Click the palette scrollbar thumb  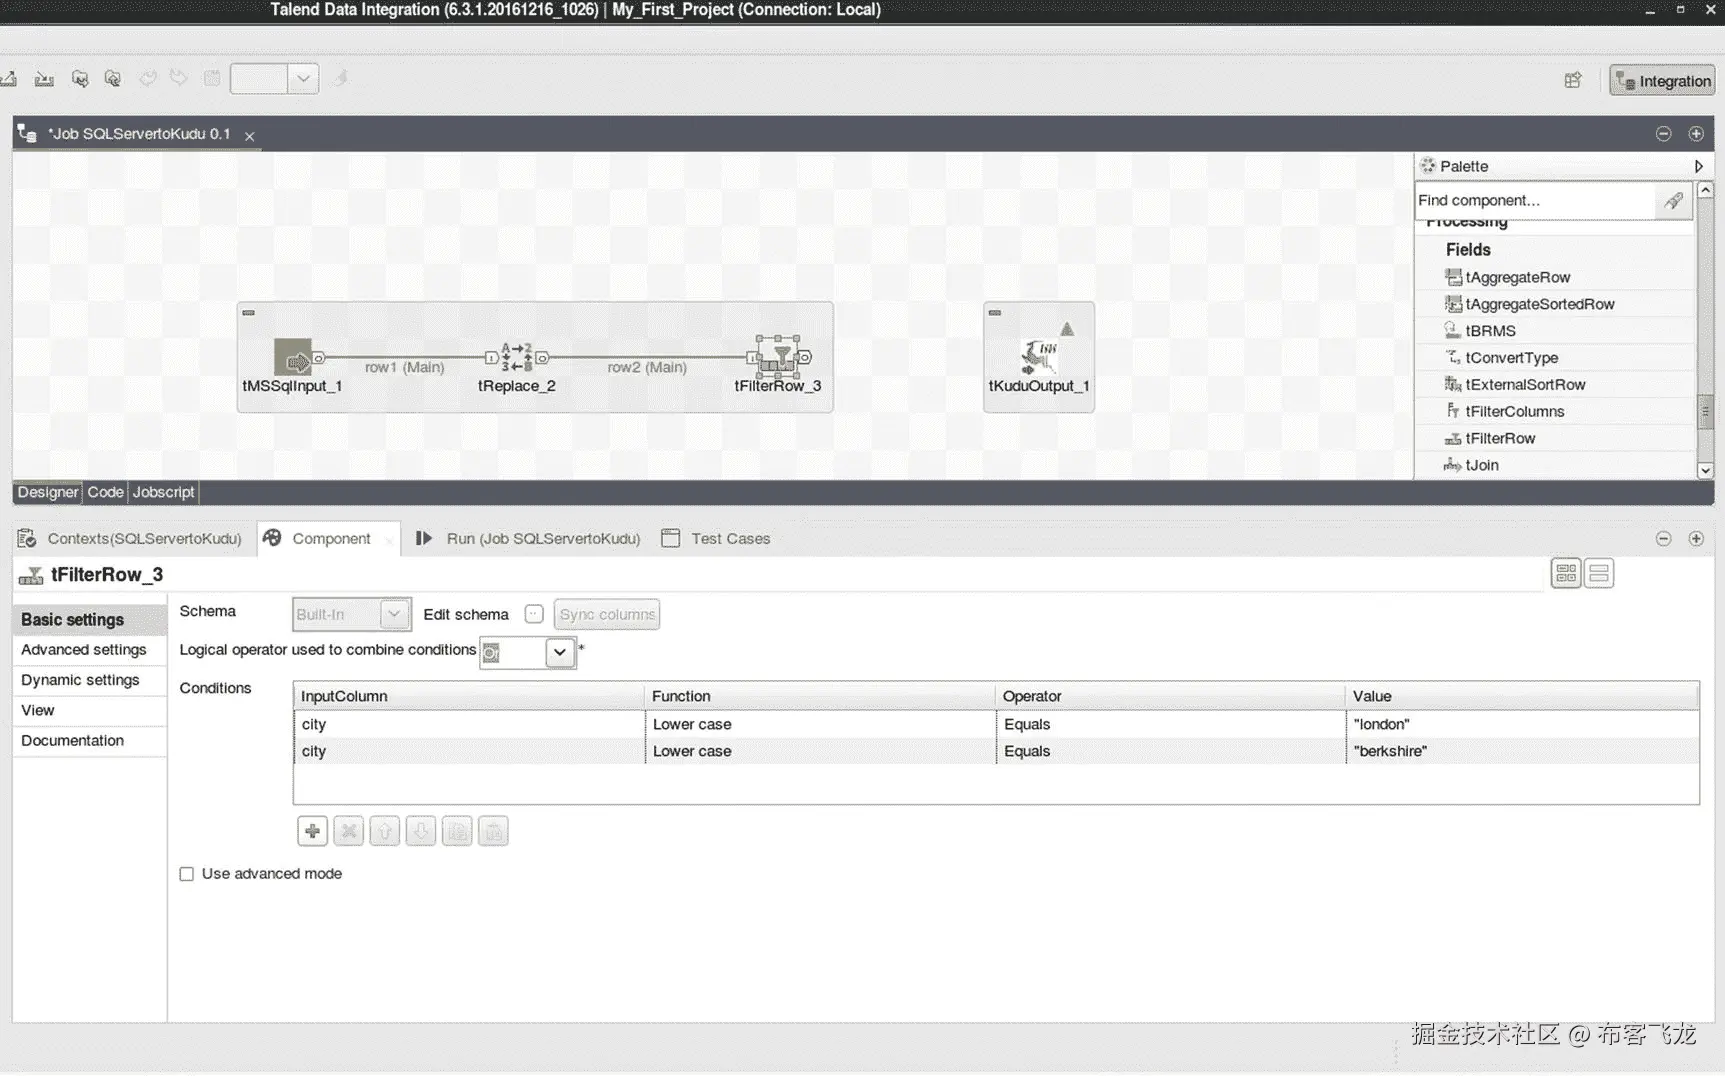(x=1706, y=410)
